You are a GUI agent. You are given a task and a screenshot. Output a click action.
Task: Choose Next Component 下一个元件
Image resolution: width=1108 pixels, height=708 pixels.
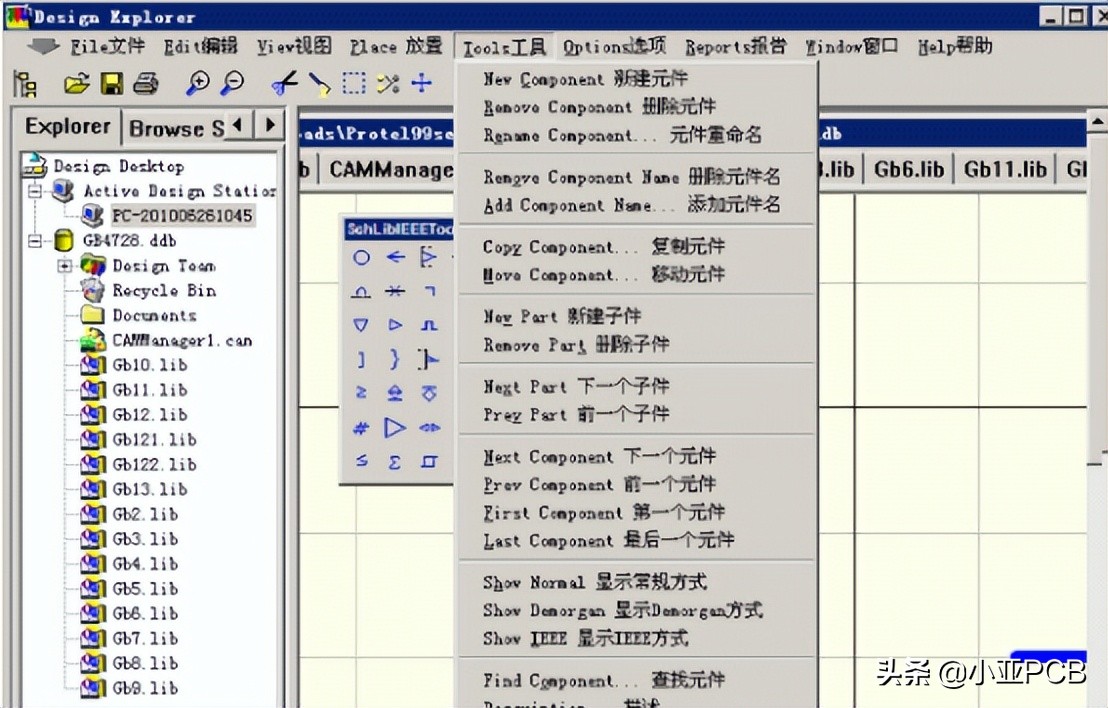[599, 456]
